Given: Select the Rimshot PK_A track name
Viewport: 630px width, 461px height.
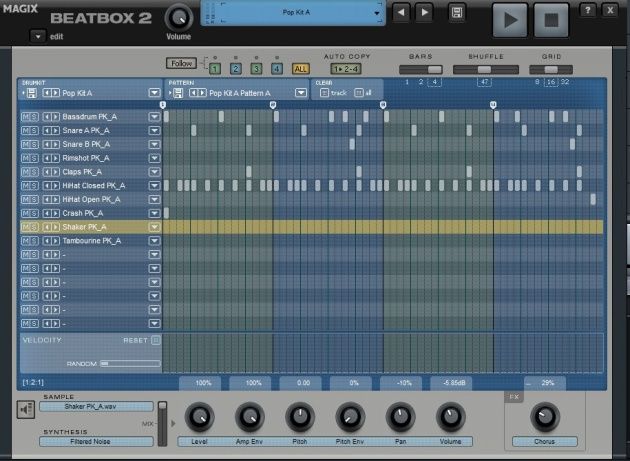Looking at the screenshot, I should click(x=86, y=158).
